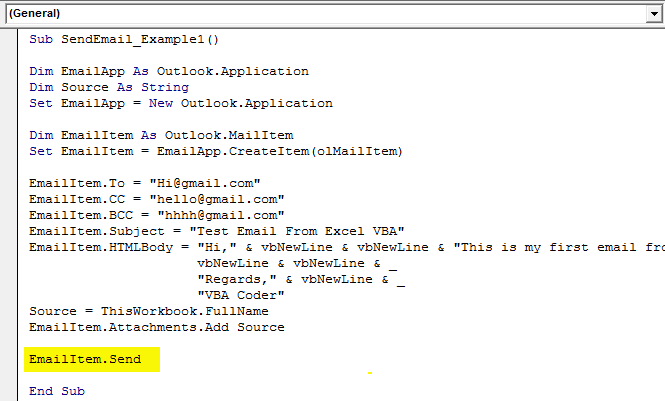665x401 pixels.
Task: Open the (General) object dropdown arrow
Action: (654, 14)
